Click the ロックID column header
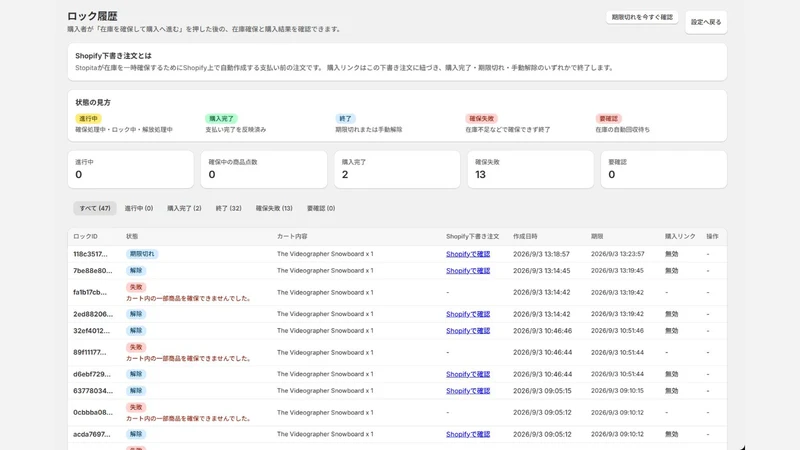Viewport: 800px width, 450px height. click(x=85, y=237)
